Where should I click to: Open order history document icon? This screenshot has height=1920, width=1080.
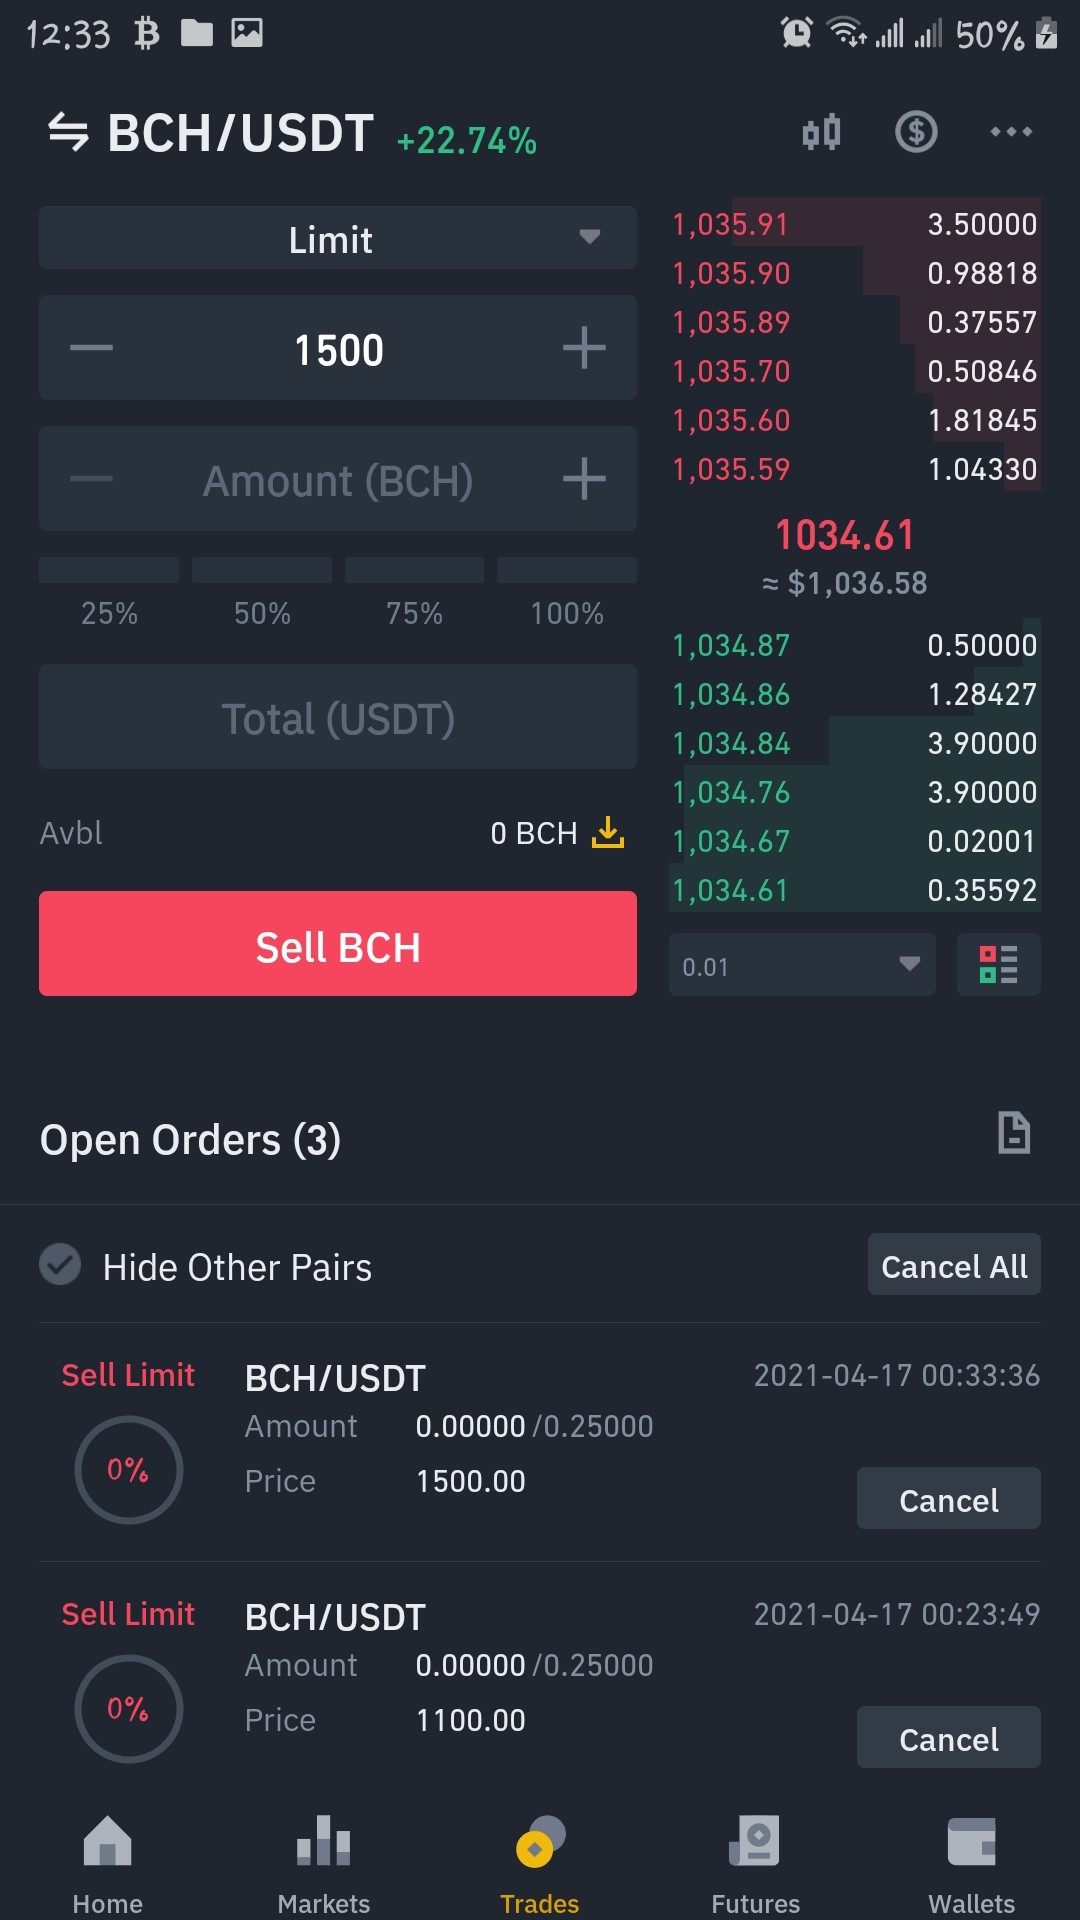click(1014, 1133)
